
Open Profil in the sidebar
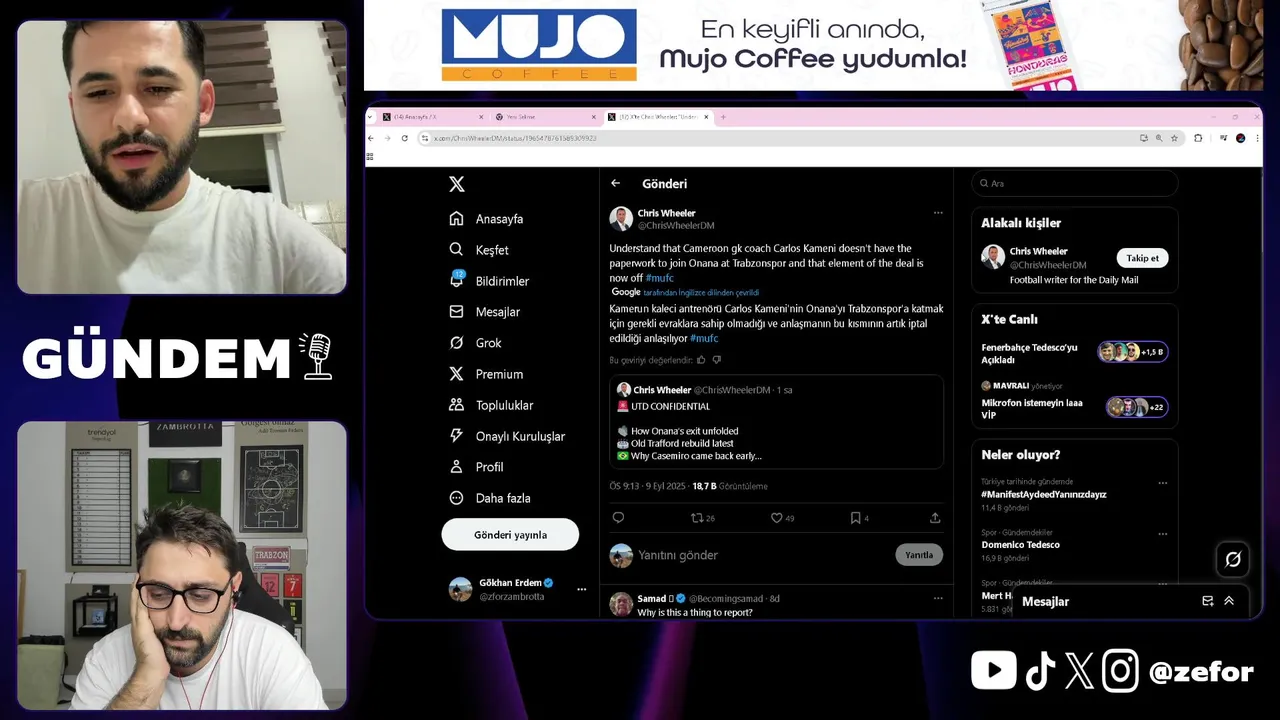coord(476,467)
